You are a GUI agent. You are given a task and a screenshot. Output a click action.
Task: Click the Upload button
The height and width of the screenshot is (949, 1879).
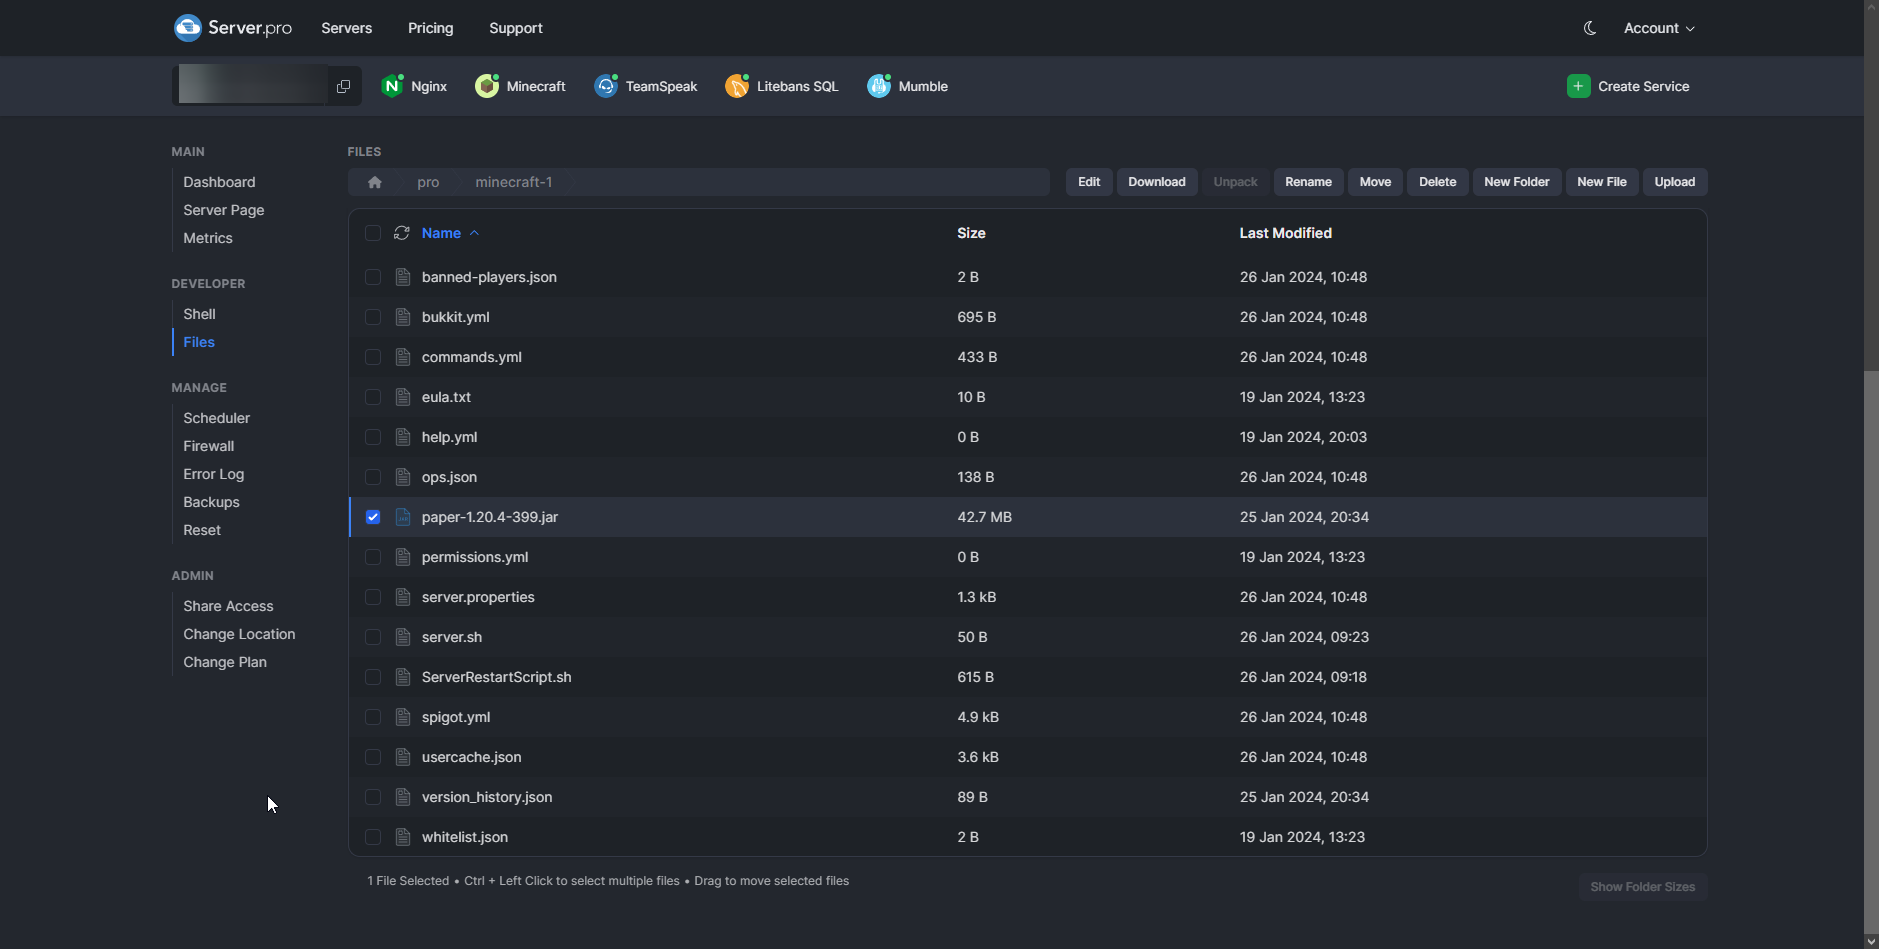pyautogui.click(x=1674, y=182)
